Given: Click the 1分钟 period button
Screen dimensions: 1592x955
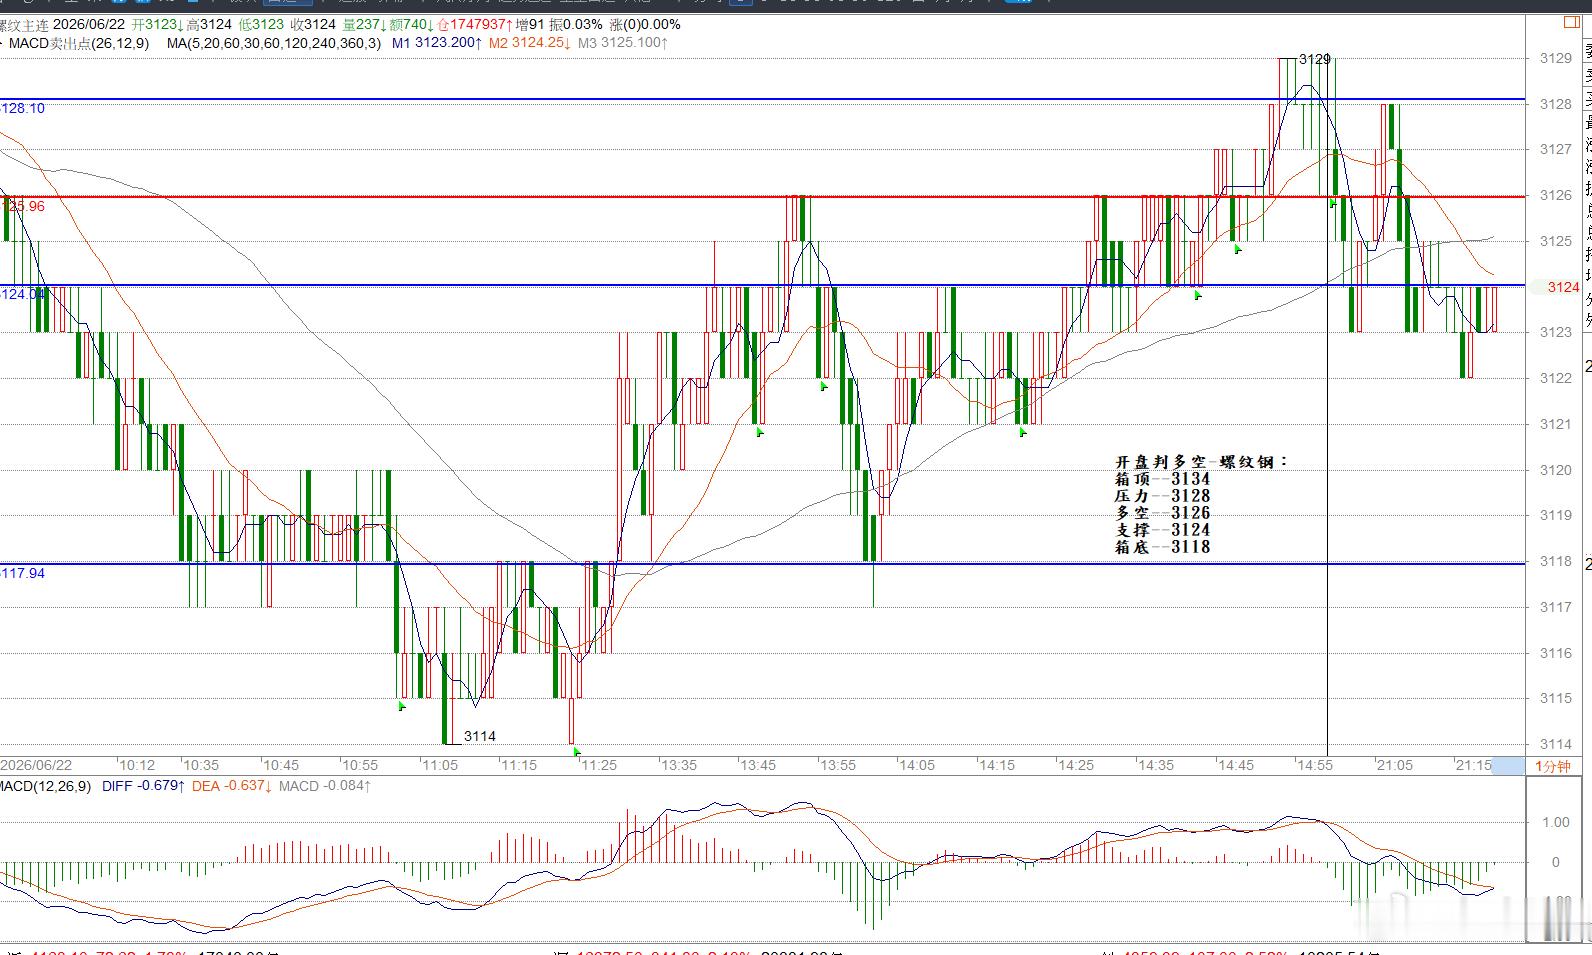Looking at the screenshot, I should pyautogui.click(x=1552, y=766).
